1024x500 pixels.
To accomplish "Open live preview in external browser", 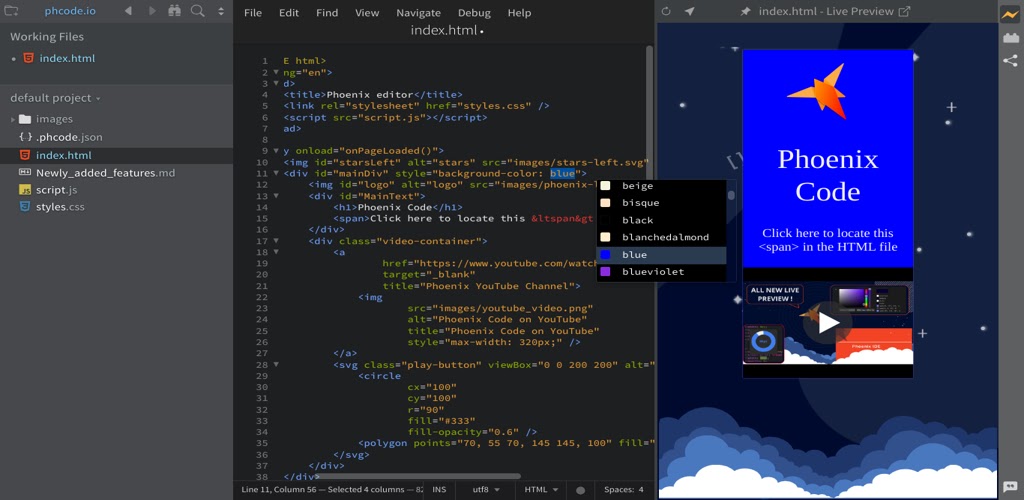I will (x=905, y=12).
